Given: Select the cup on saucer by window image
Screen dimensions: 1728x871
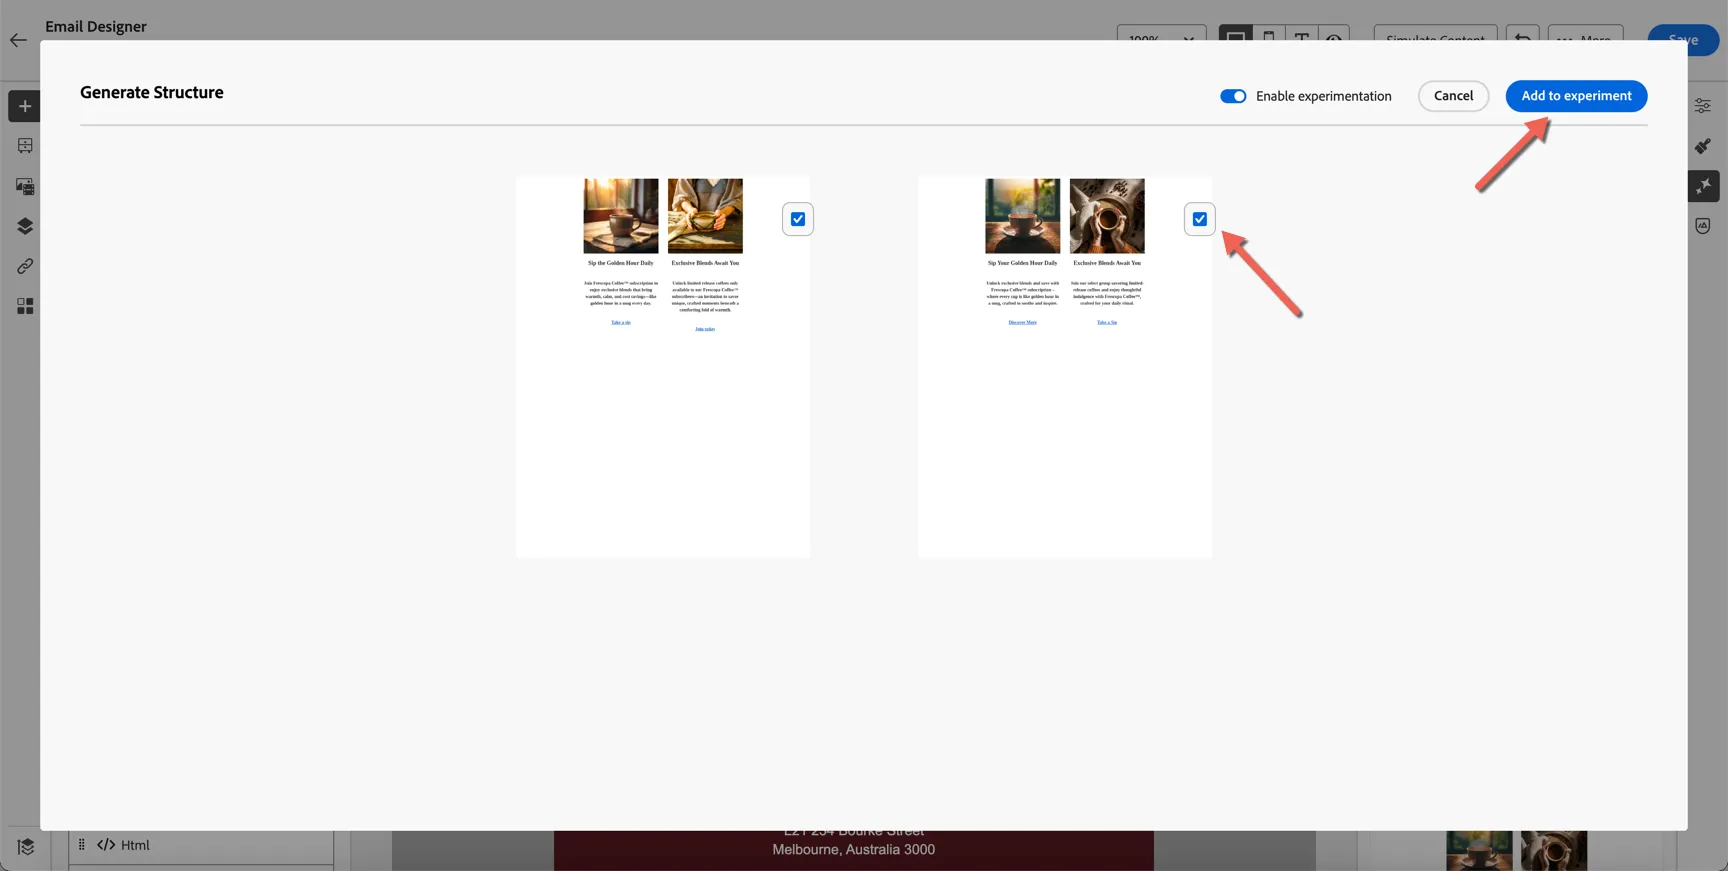Looking at the screenshot, I should (x=1023, y=216).
